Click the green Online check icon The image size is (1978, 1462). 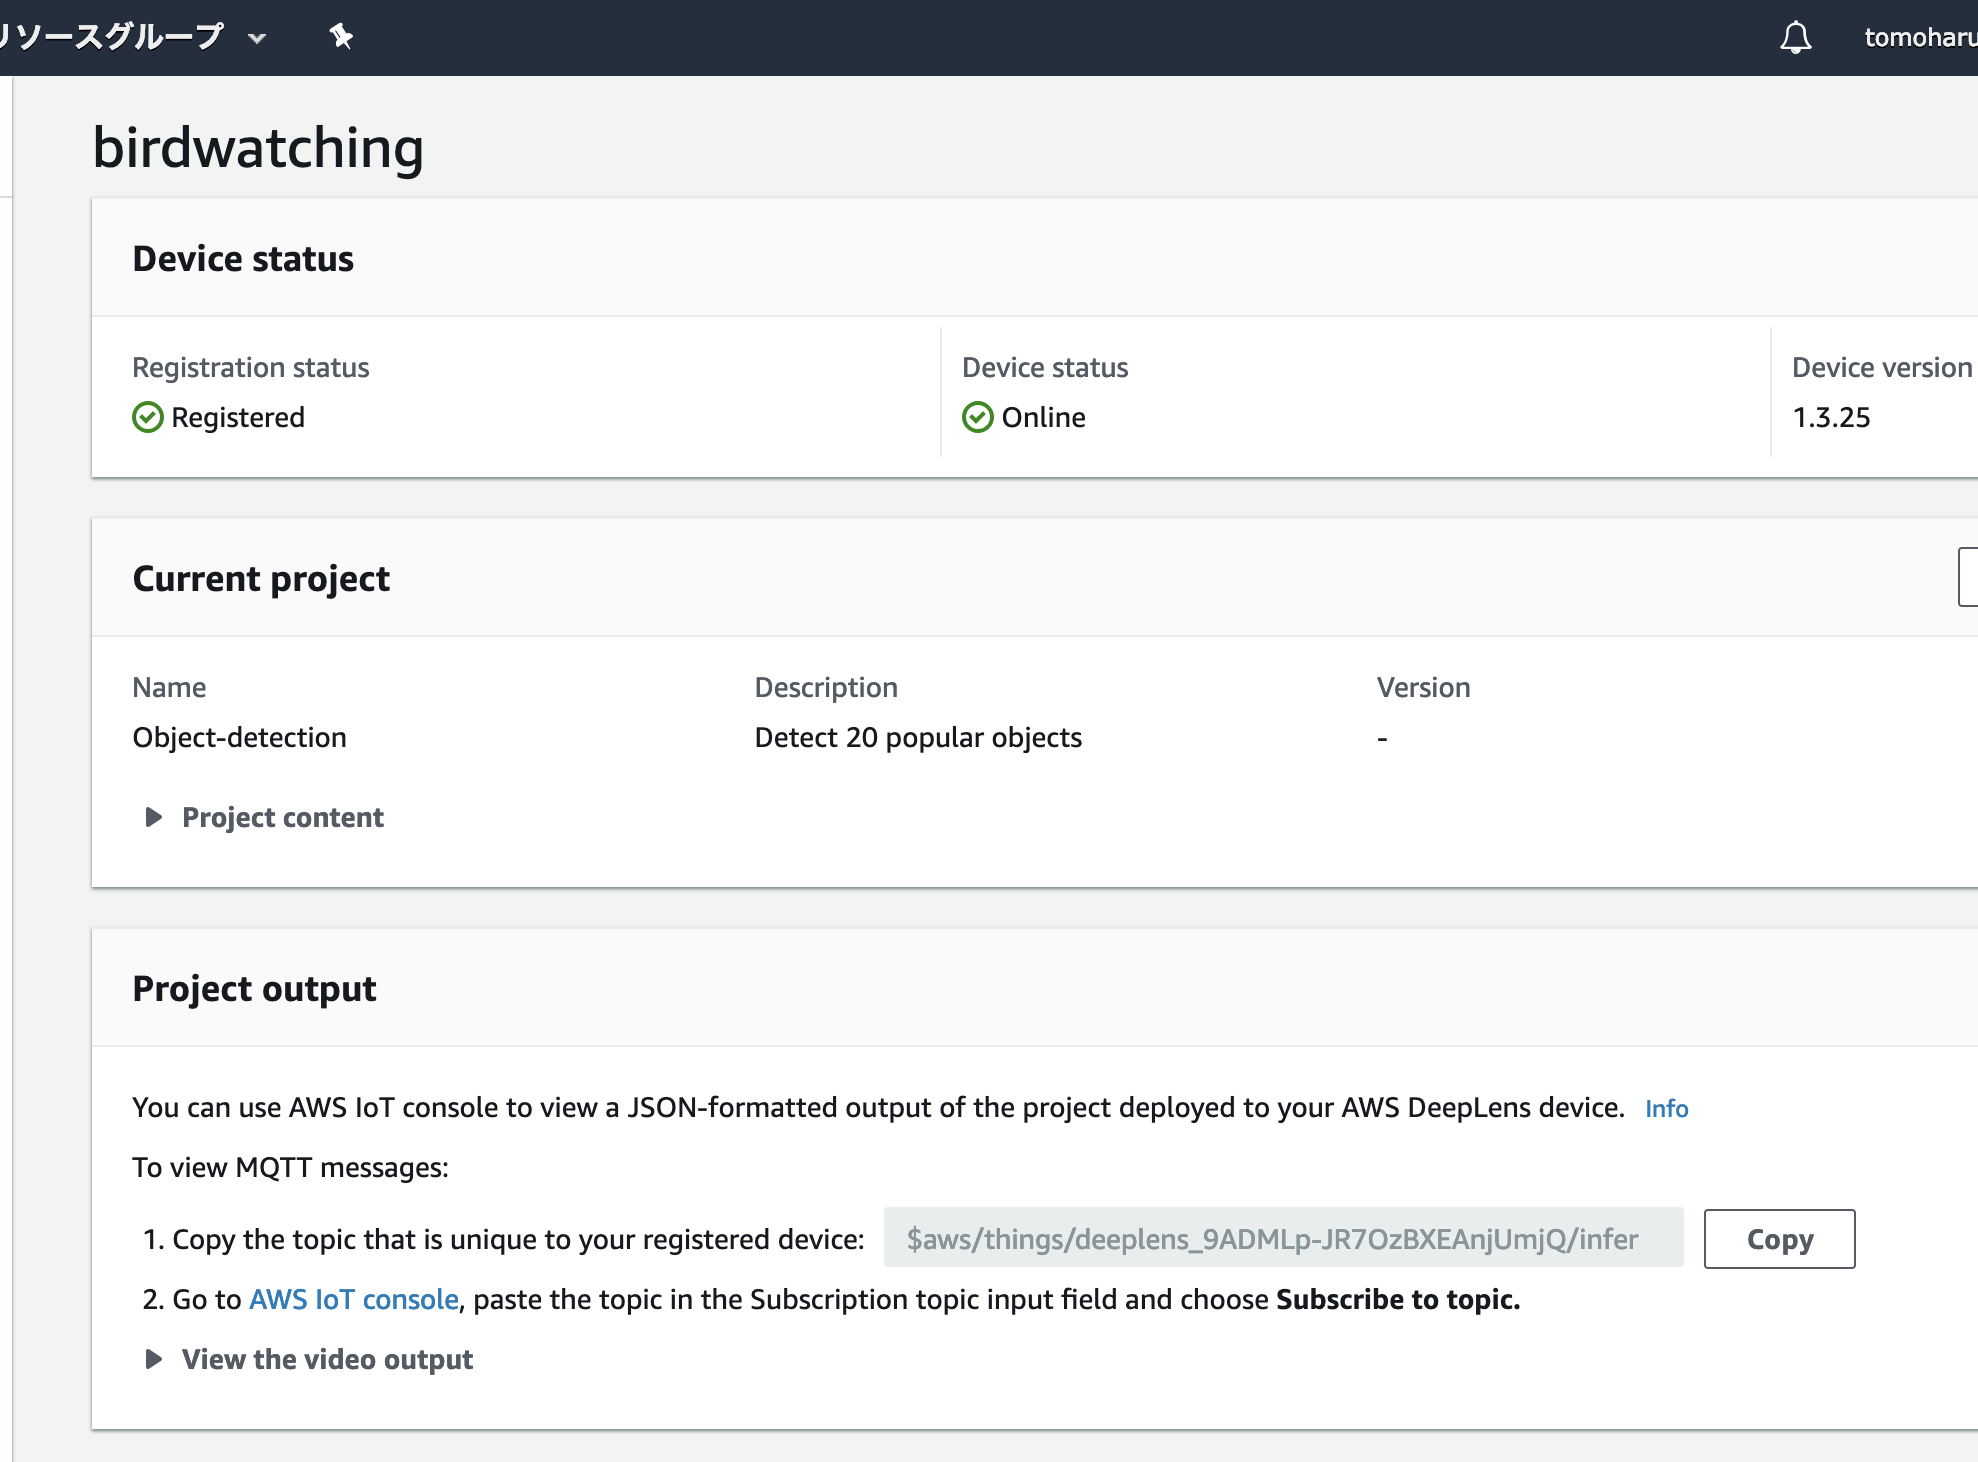[977, 417]
